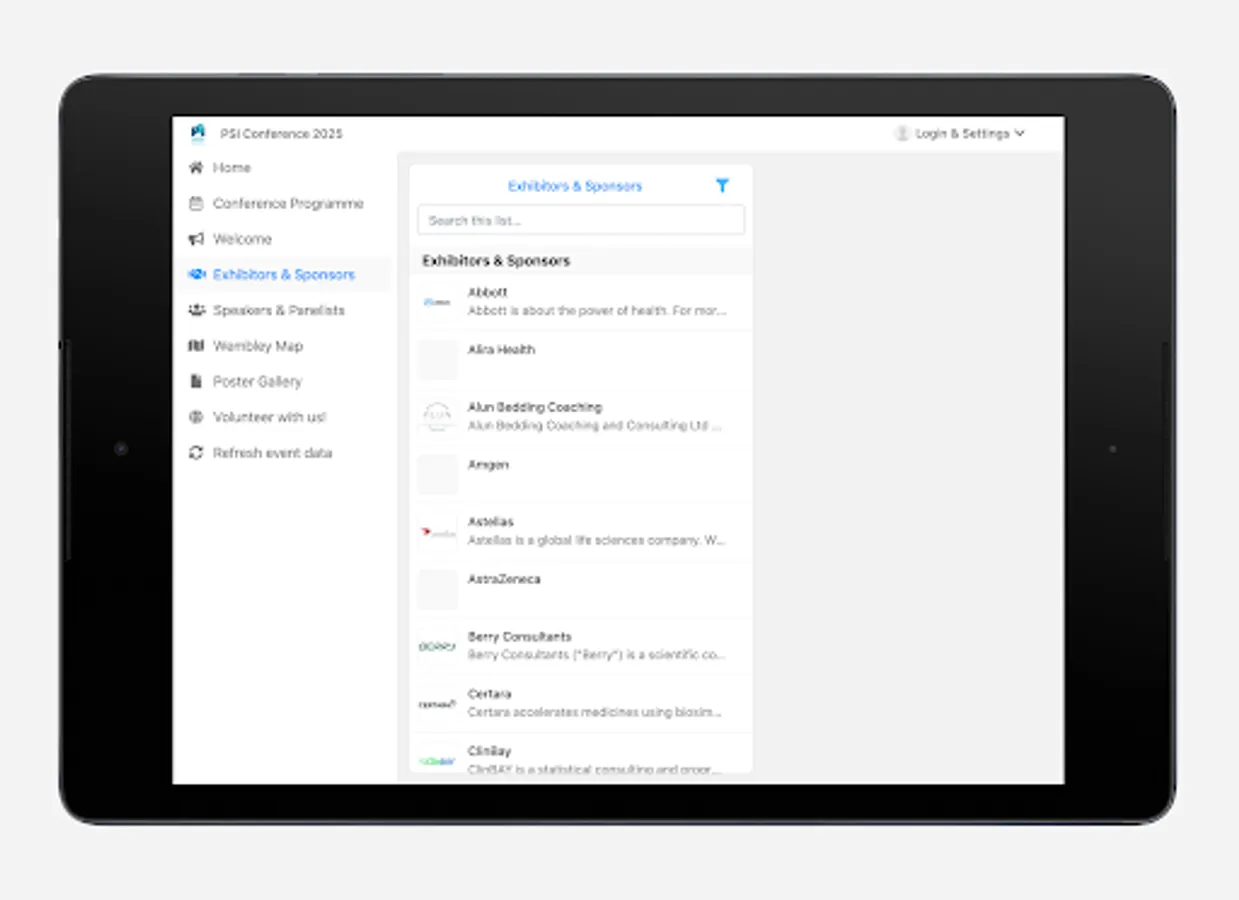1239x900 pixels.
Task: Open the Astellas exhibitor name
Action: (491, 522)
